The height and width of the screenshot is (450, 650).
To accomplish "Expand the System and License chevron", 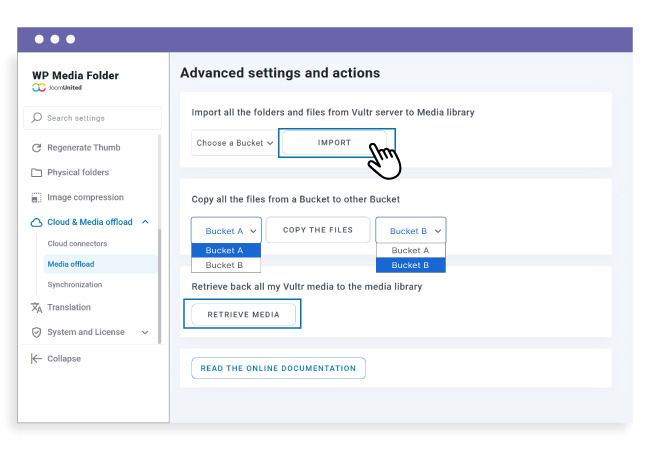I will pyautogui.click(x=145, y=332).
